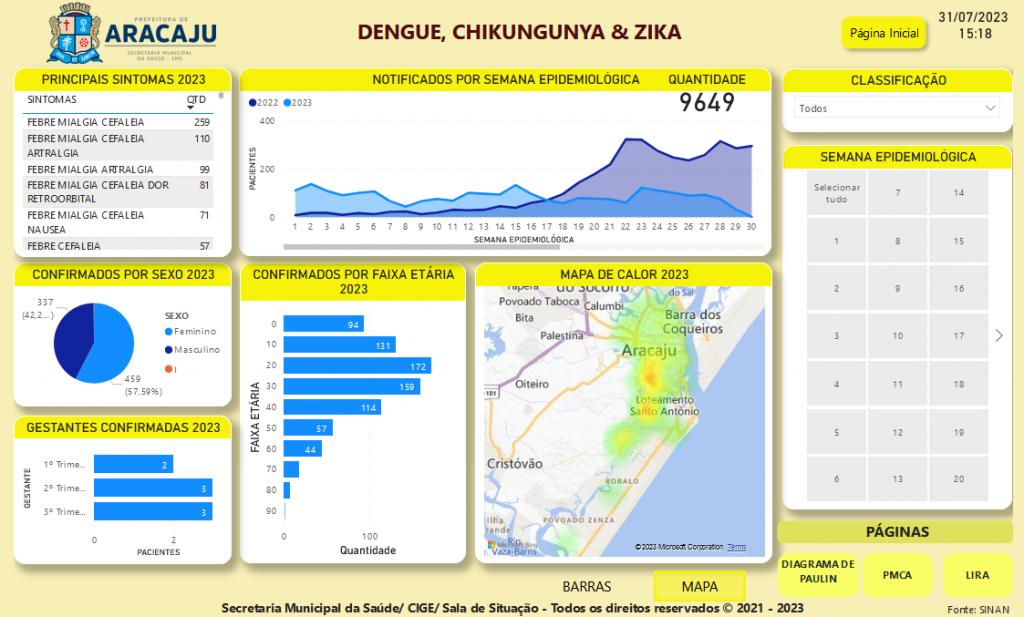1024x617 pixels.
Task: Click the Aracaju prefecture logo
Action: pyautogui.click(x=131, y=33)
